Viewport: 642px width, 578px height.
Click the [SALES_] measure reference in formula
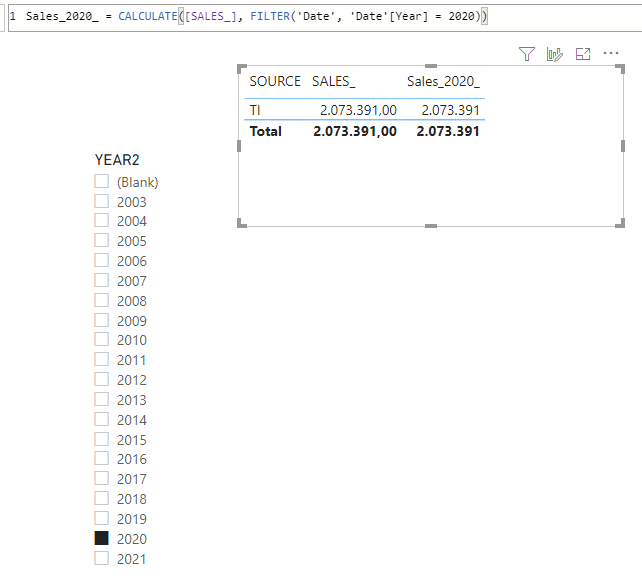click(x=210, y=16)
